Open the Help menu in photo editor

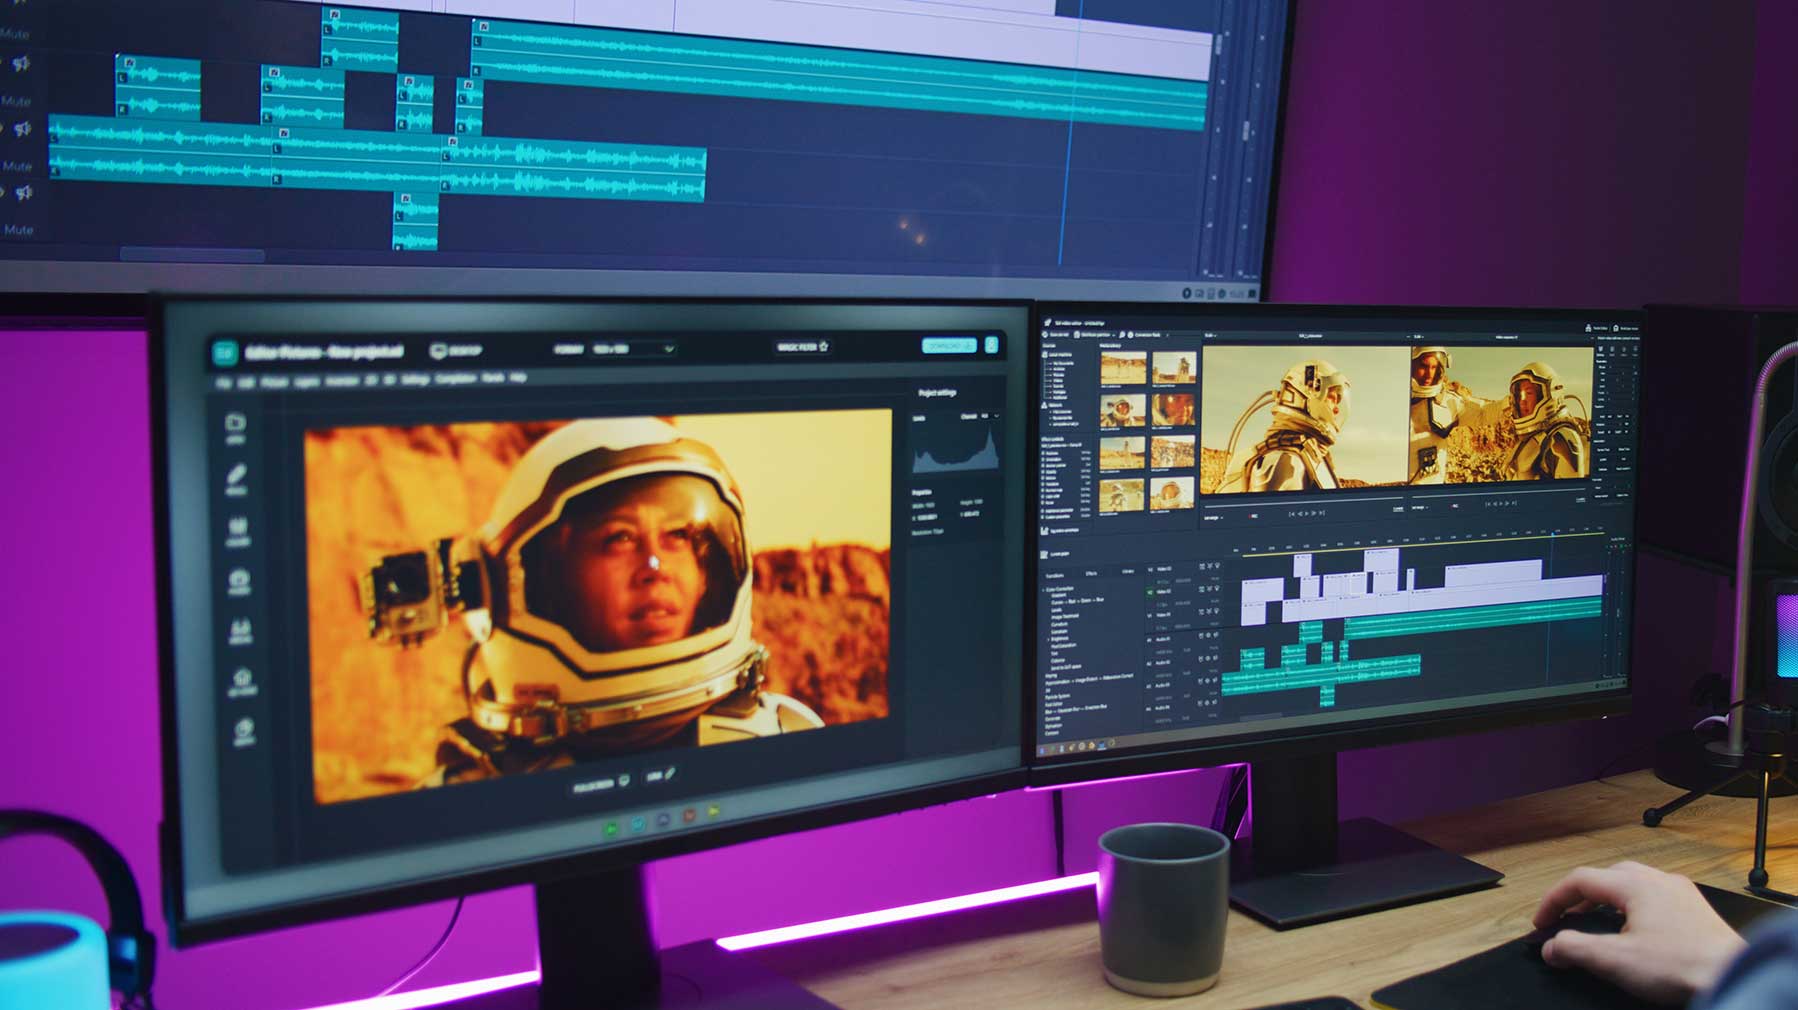(x=518, y=378)
